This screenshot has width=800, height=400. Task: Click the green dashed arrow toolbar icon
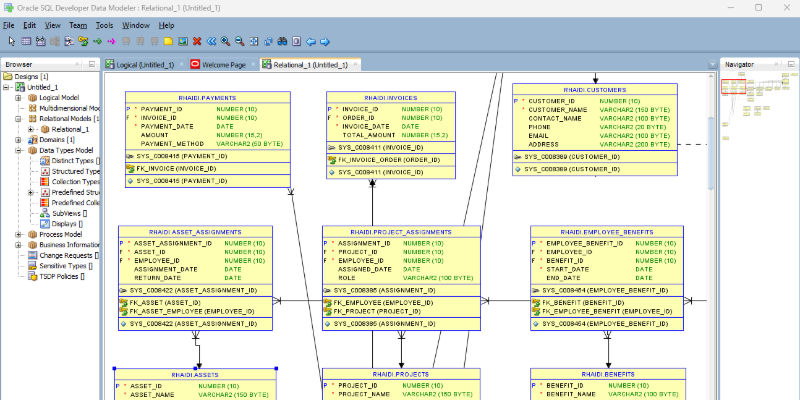[x=97, y=41]
